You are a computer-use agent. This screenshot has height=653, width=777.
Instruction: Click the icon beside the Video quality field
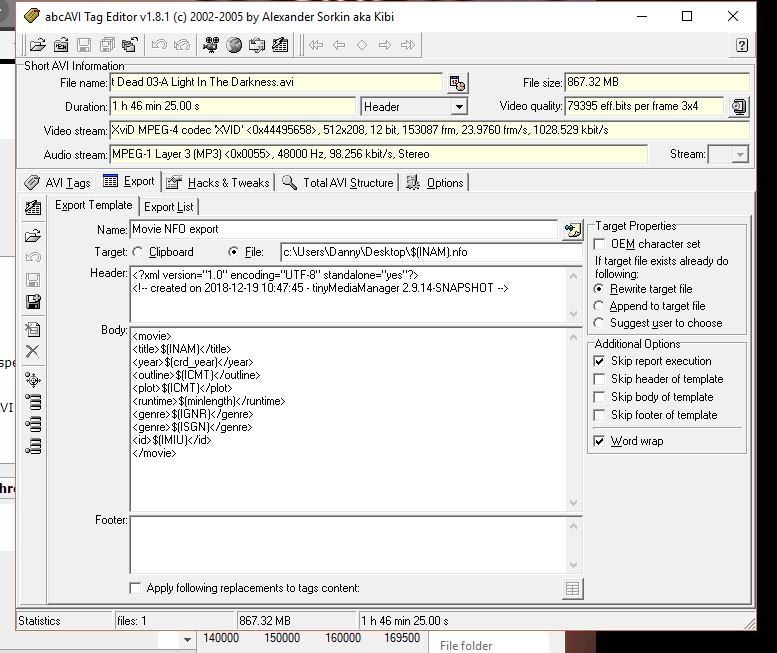[x=738, y=107]
